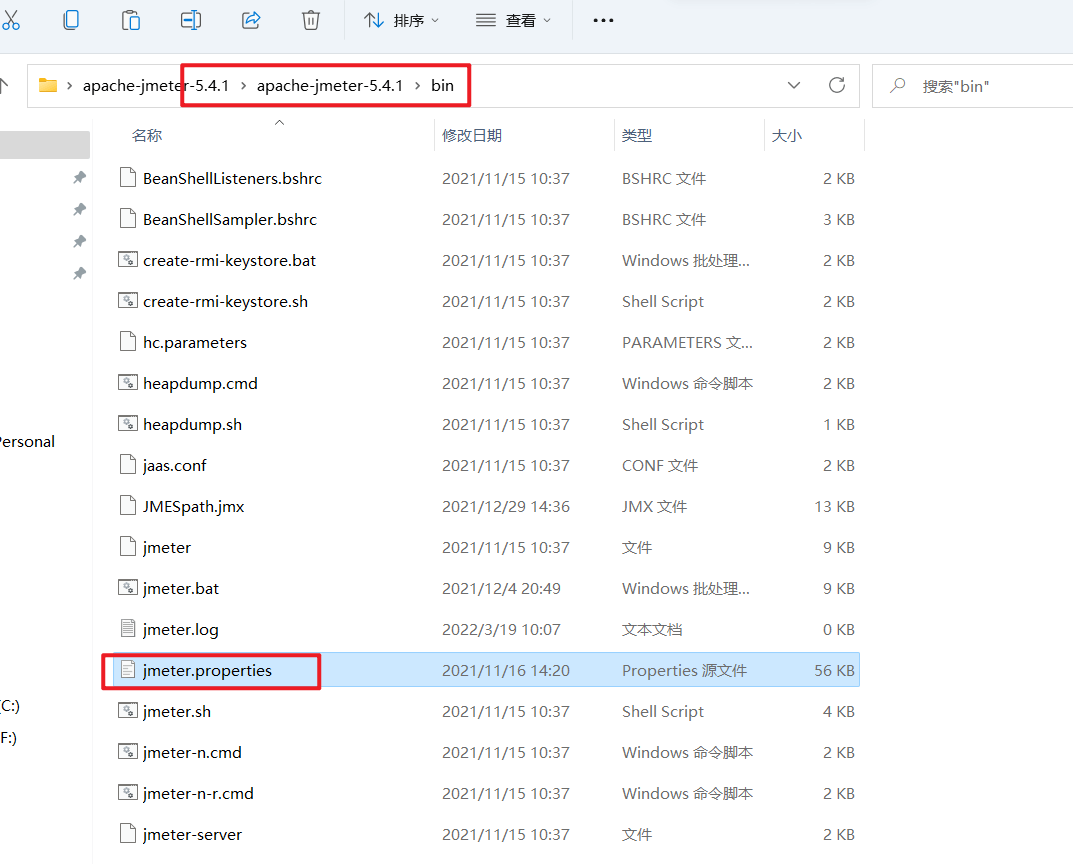The image size is (1073, 864).
Task: Open the 查看 view dropdown
Action: click(513, 21)
